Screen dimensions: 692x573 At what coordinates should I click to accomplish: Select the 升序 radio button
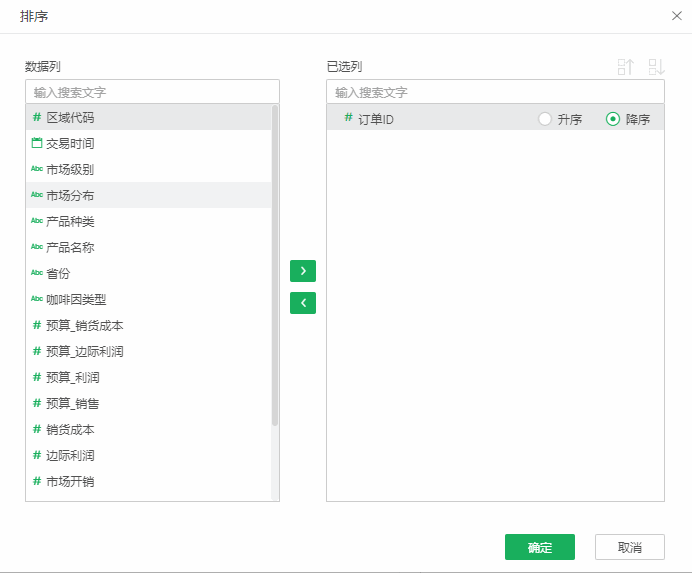[x=545, y=119]
